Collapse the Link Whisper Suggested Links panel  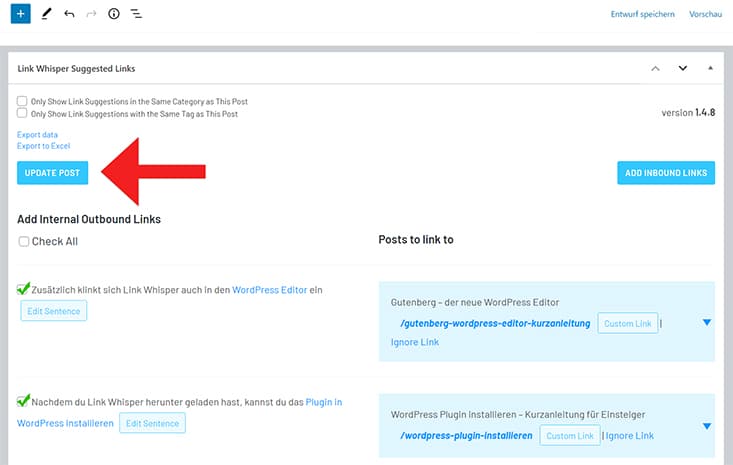pyautogui.click(x=710, y=68)
